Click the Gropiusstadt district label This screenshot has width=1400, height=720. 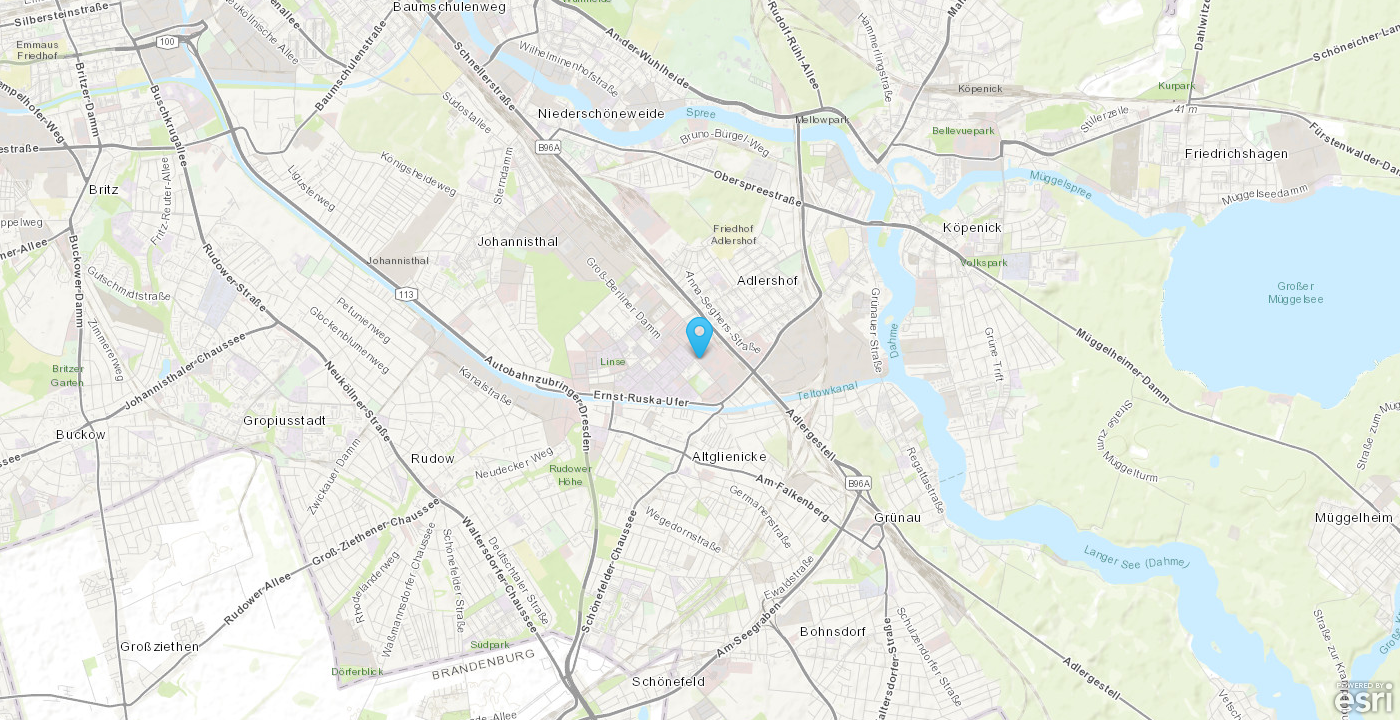coord(284,420)
